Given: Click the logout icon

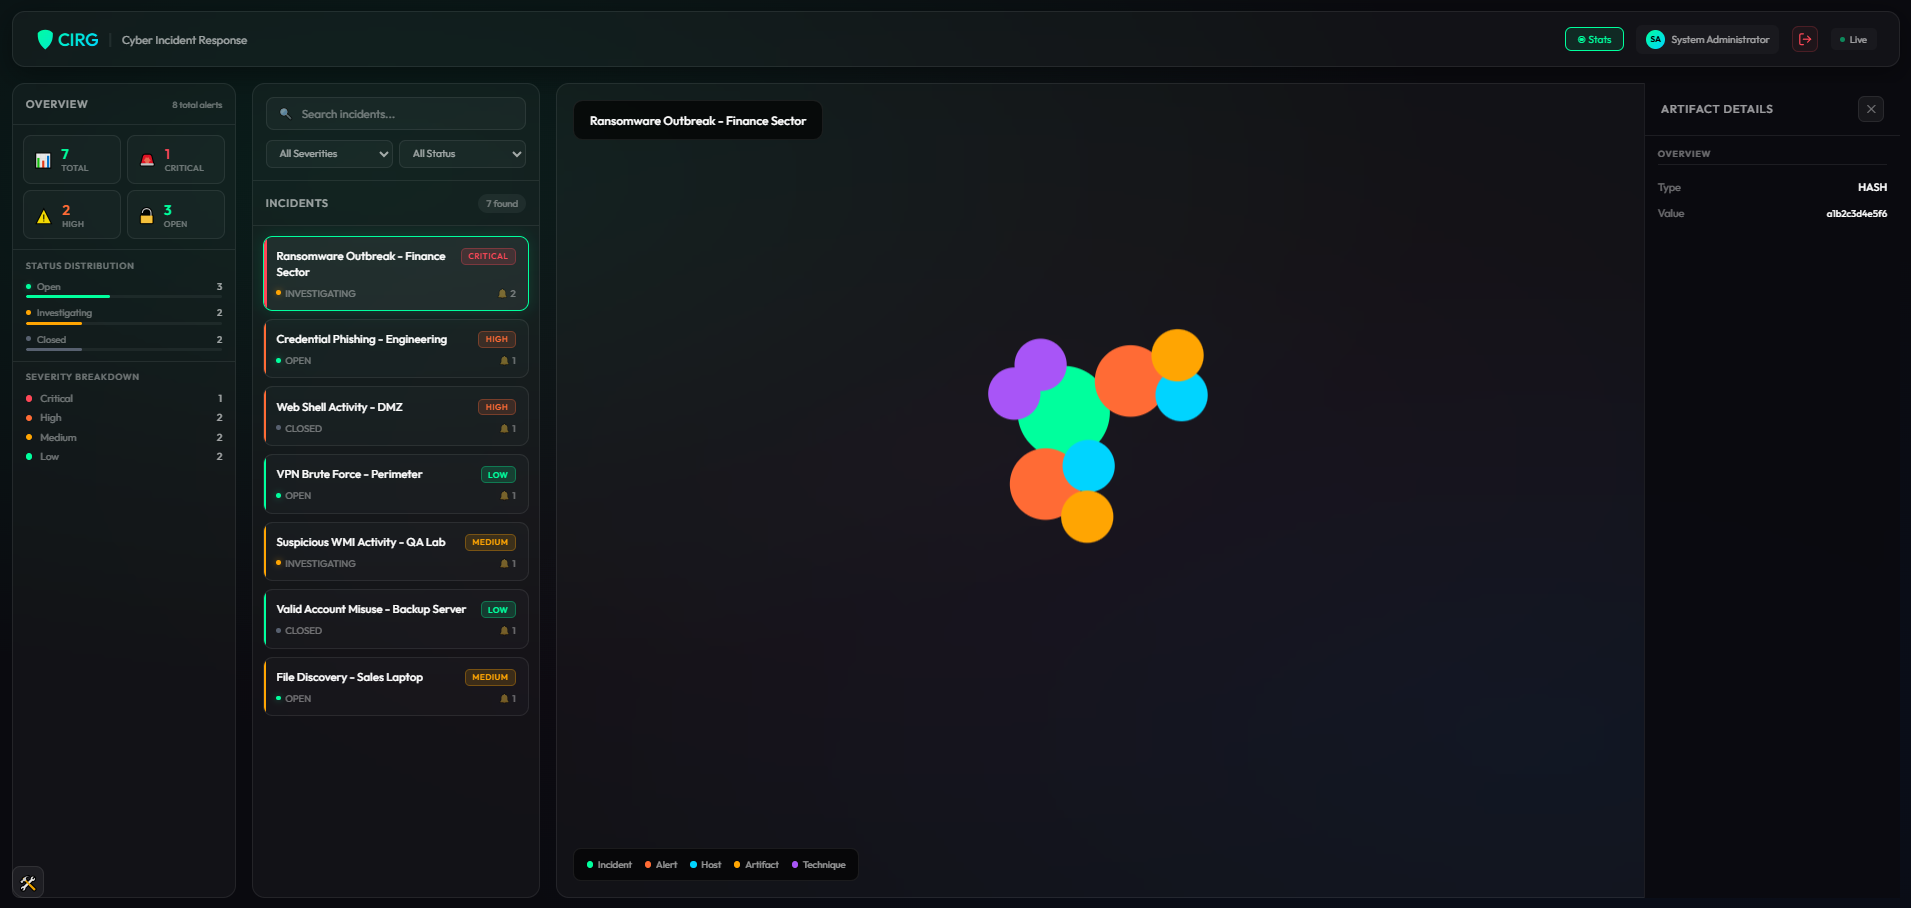Looking at the screenshot, I should tap(1805, 39).
